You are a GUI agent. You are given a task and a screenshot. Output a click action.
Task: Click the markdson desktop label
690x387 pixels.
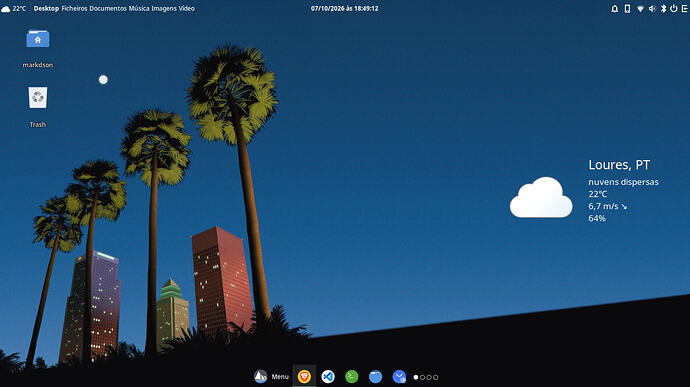38,65
